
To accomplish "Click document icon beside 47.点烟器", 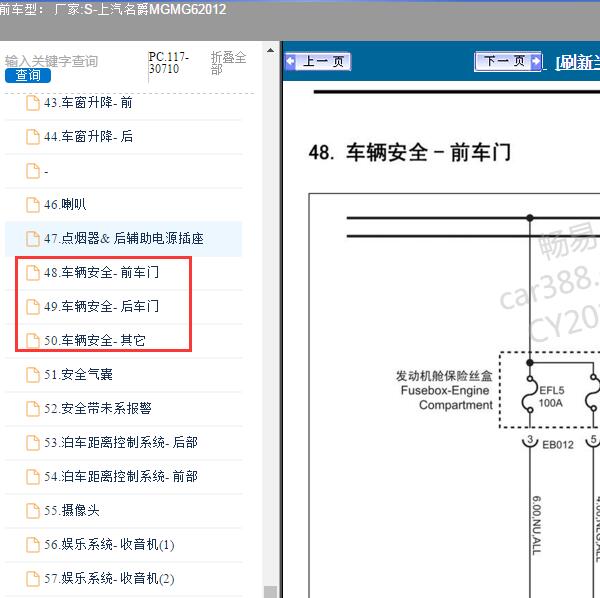I will coord(33,239).
